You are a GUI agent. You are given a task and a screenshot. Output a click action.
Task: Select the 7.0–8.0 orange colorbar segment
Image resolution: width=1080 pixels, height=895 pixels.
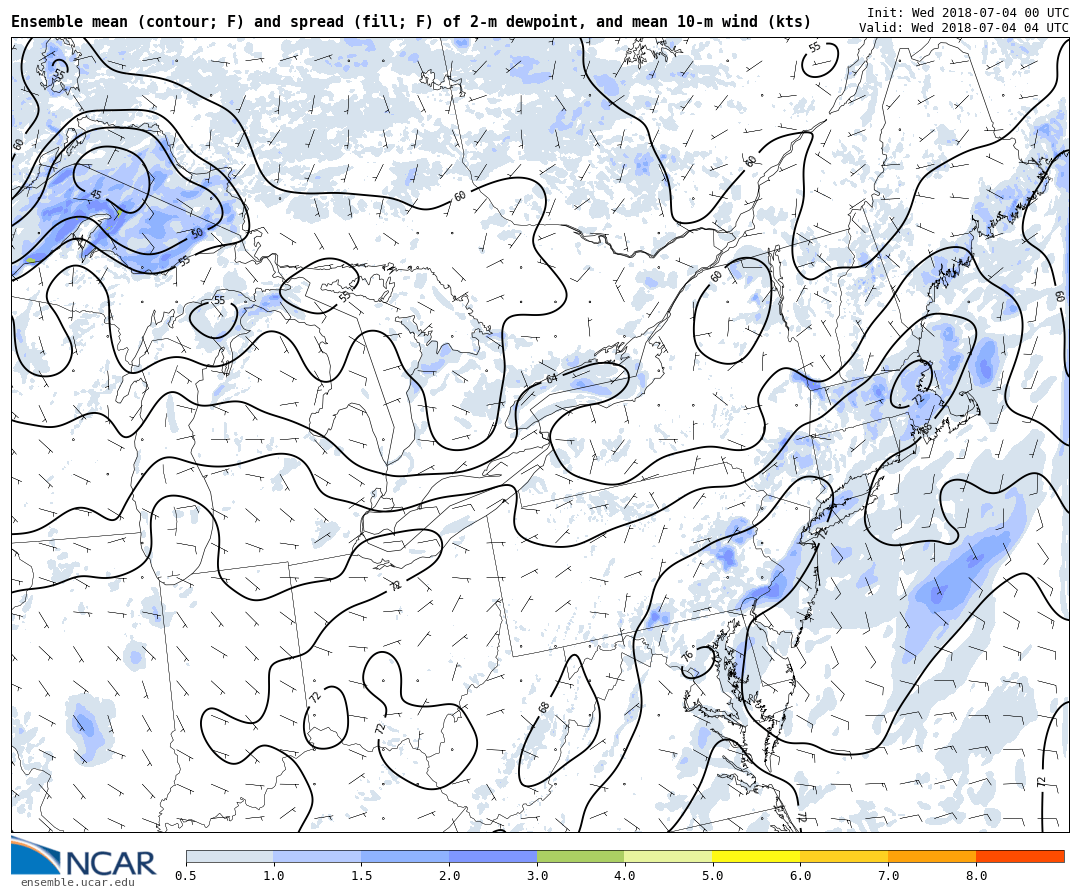point(932,856)
